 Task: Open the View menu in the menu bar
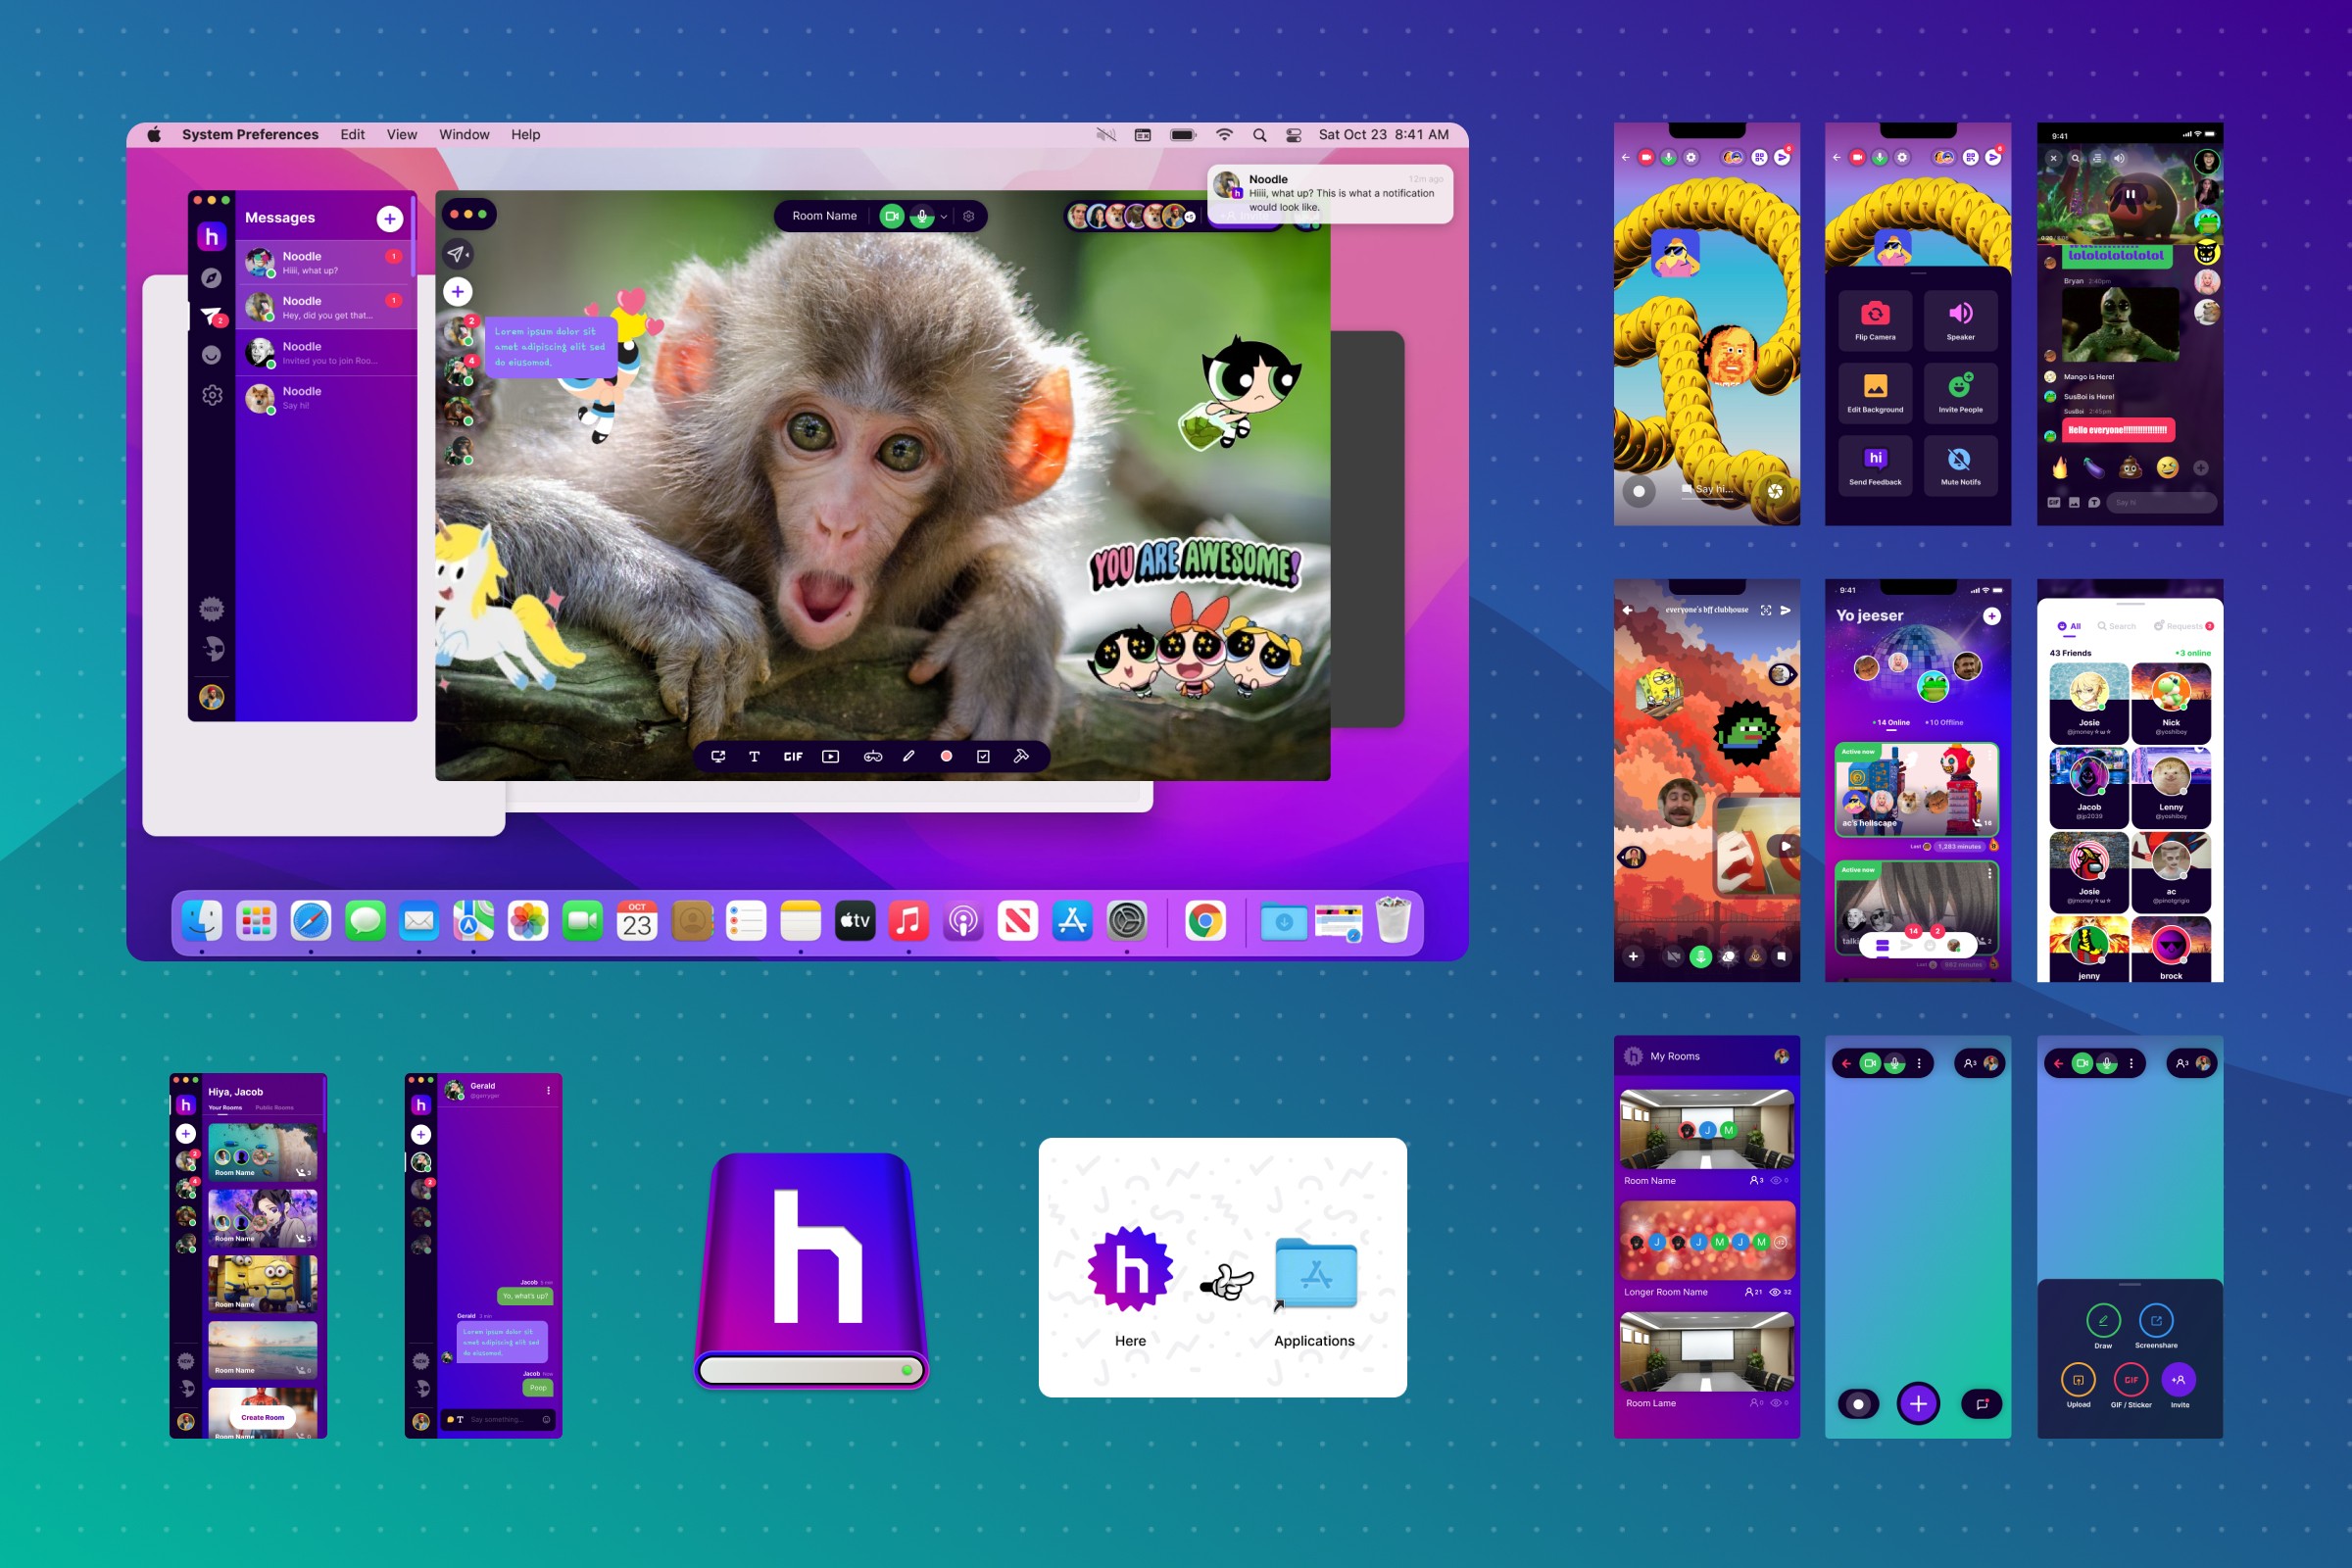coord(401,135)
